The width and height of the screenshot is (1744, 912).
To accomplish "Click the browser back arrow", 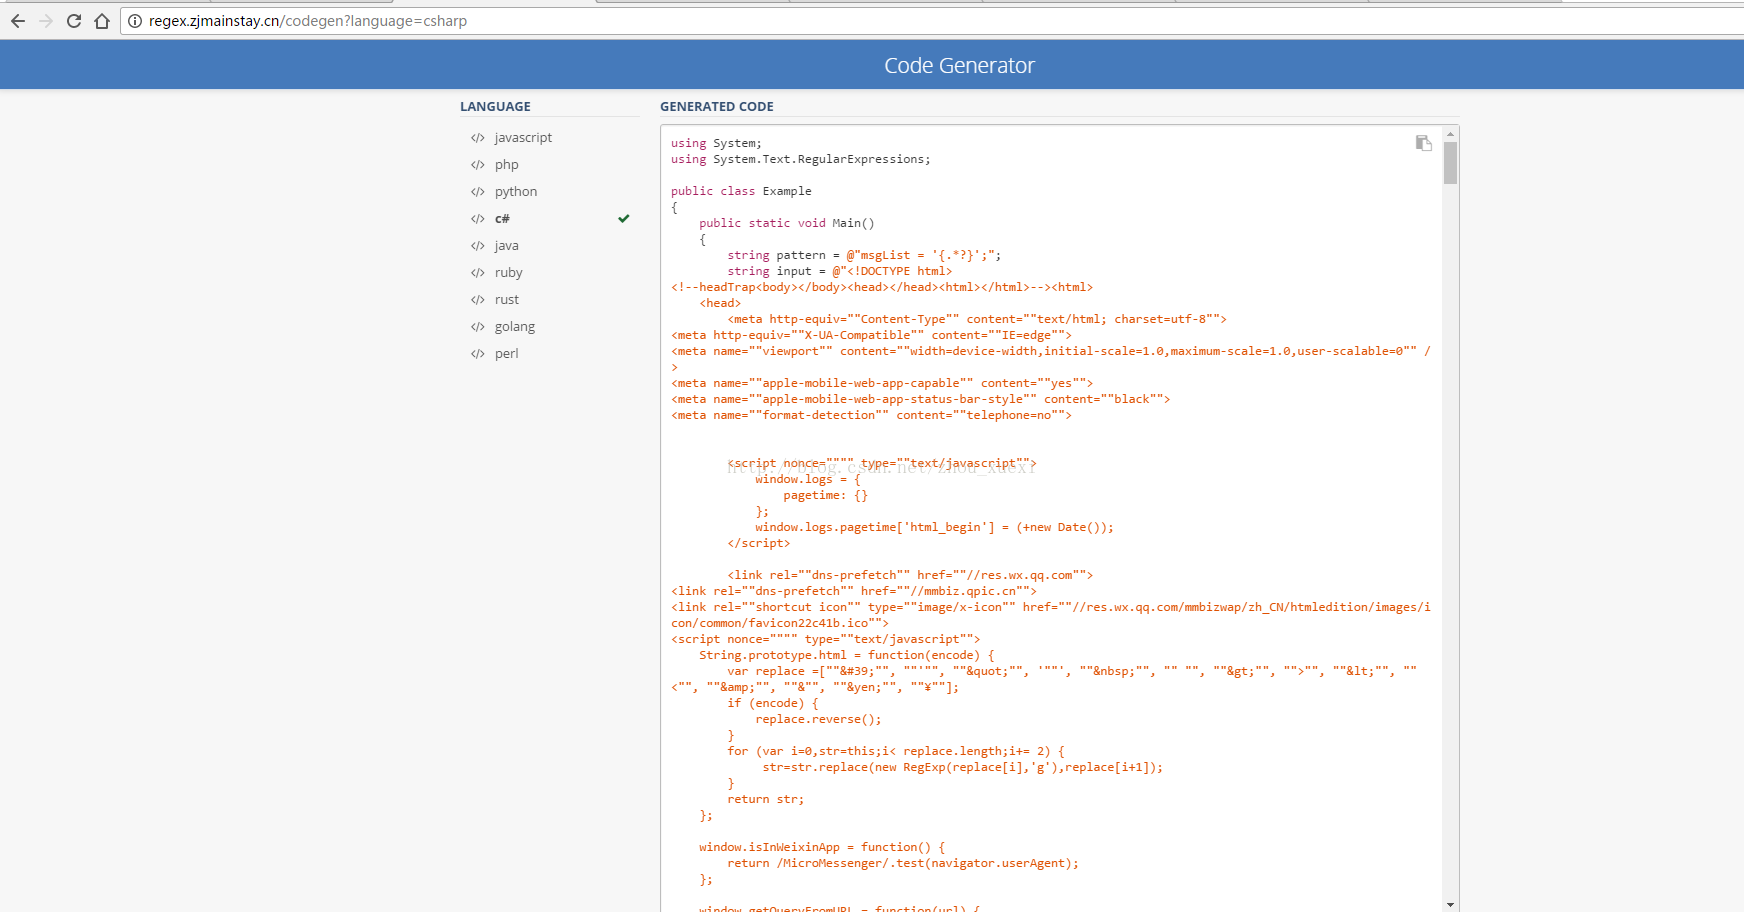I will pos(18,21).
